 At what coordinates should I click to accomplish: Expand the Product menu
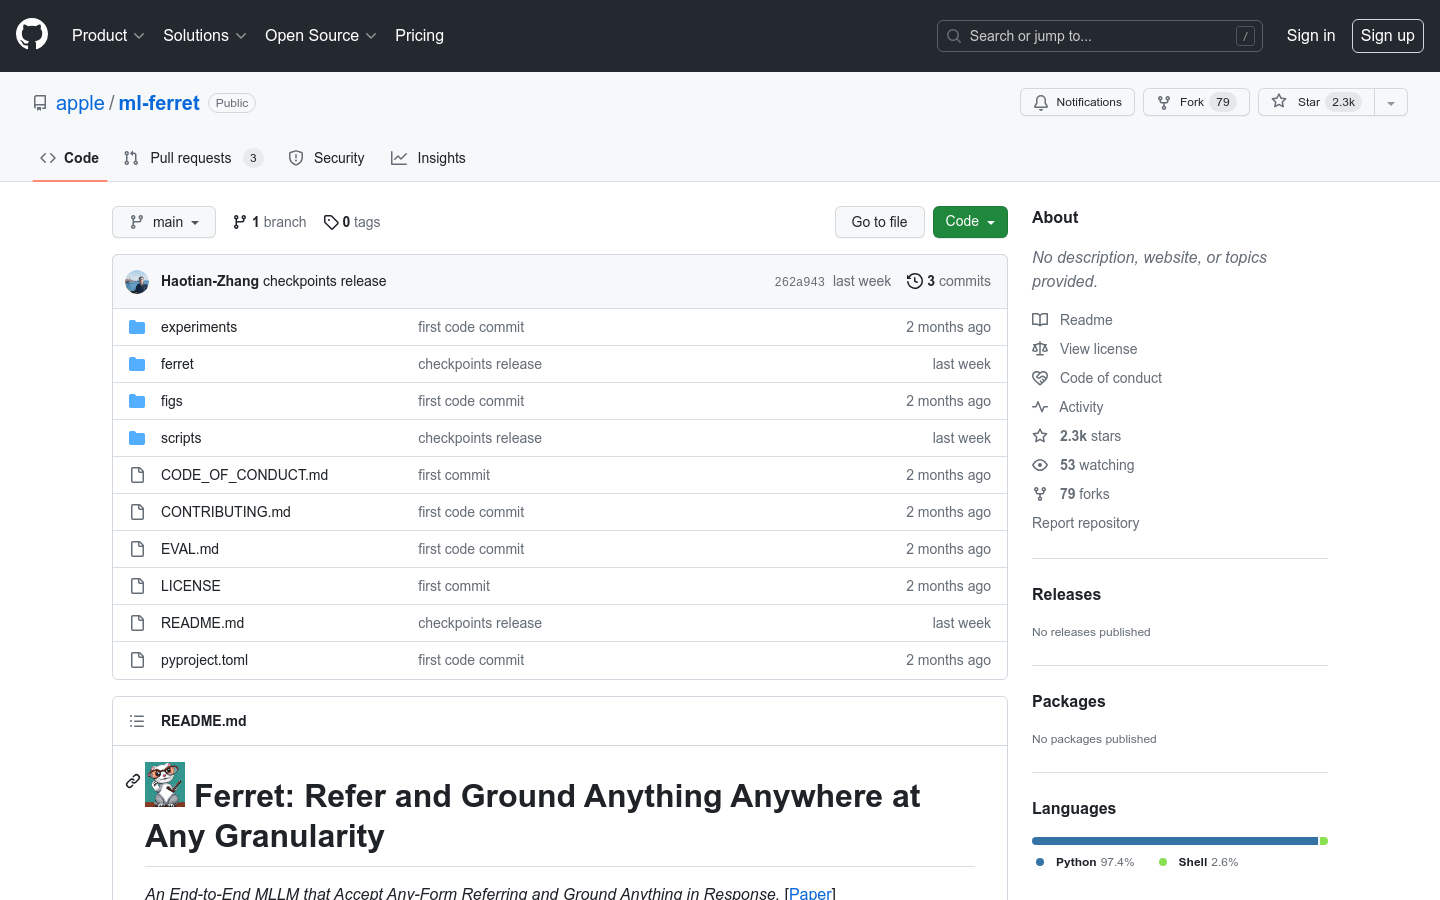click(x=108, y=35)
